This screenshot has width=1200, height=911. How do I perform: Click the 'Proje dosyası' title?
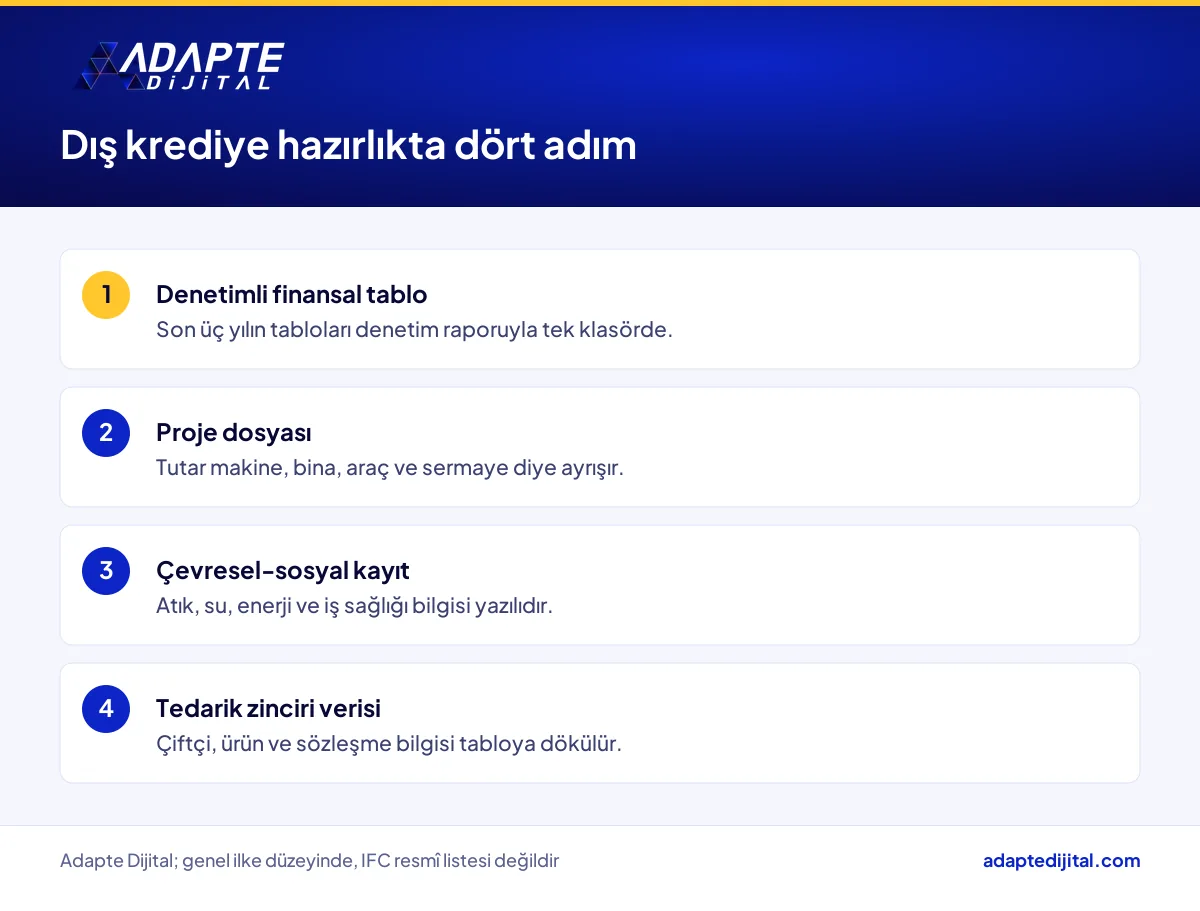[x=234, y=433]
